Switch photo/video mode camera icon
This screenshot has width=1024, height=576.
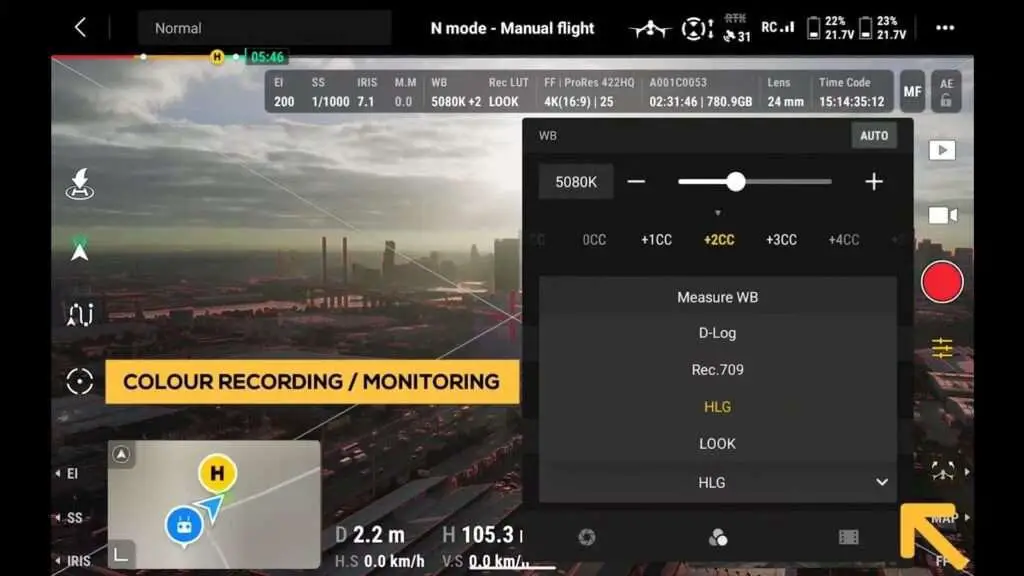[942, 216]
